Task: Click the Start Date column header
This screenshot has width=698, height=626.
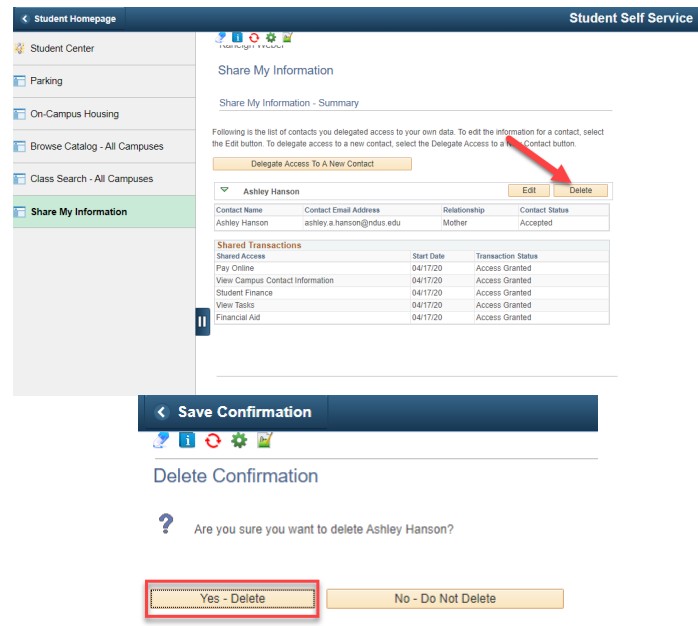Action: (428, 256)
